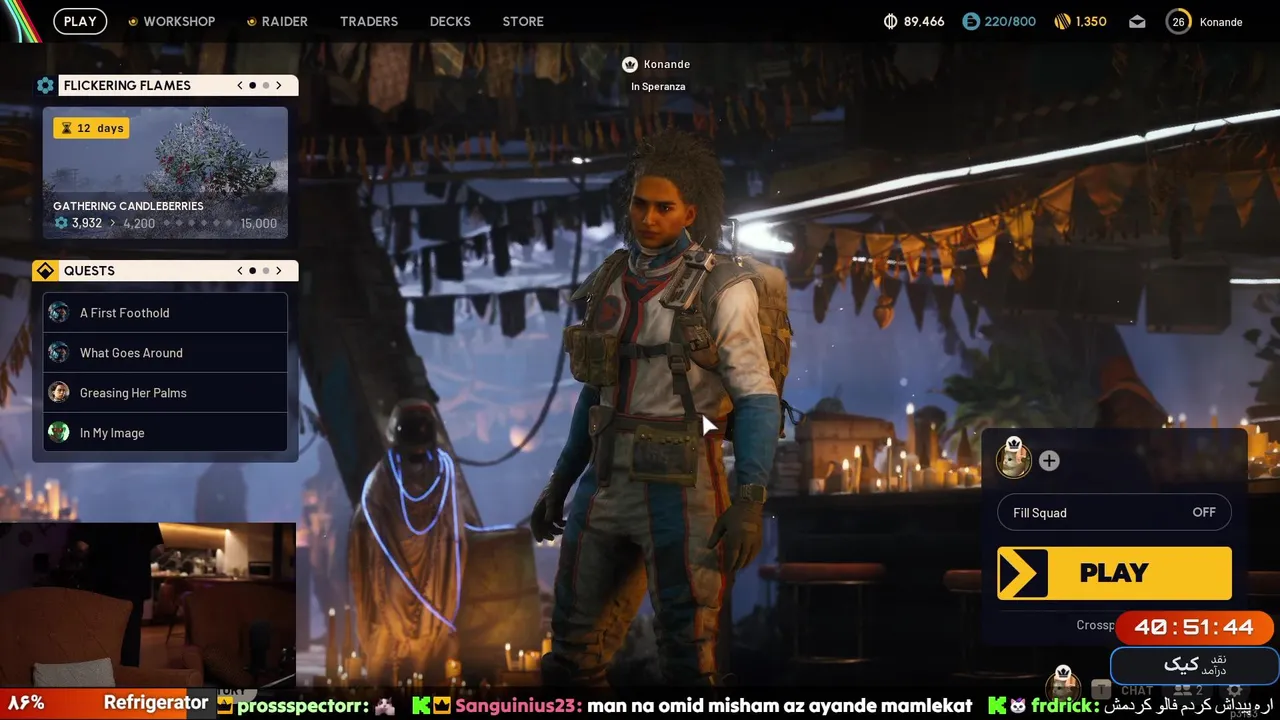Image resolution: width=1280 pixels, height=720 pixels.
Task: Open the level 26 profile badge
Action: pos(1179,21)
